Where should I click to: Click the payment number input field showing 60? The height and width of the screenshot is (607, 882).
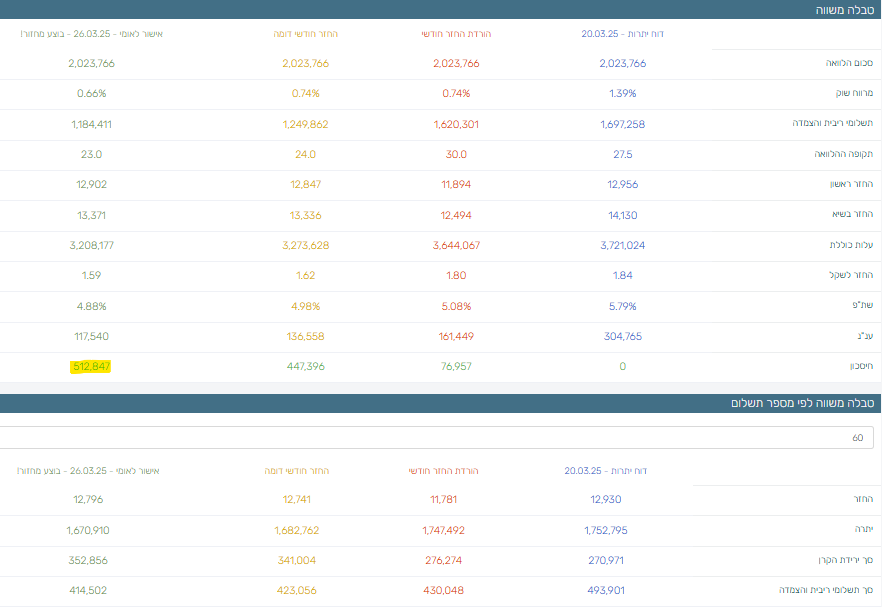pyautogui.click(x=436, y=438)
